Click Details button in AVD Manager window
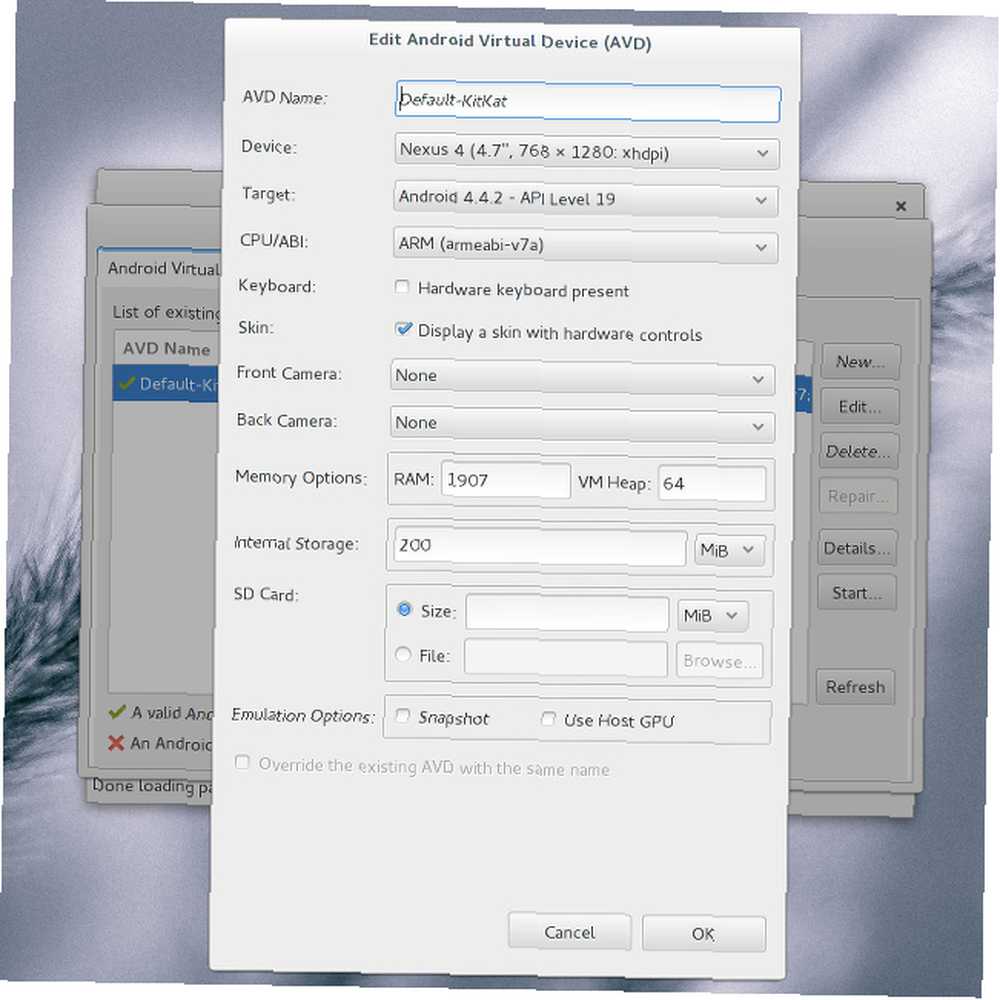 (x=857, y=548)
